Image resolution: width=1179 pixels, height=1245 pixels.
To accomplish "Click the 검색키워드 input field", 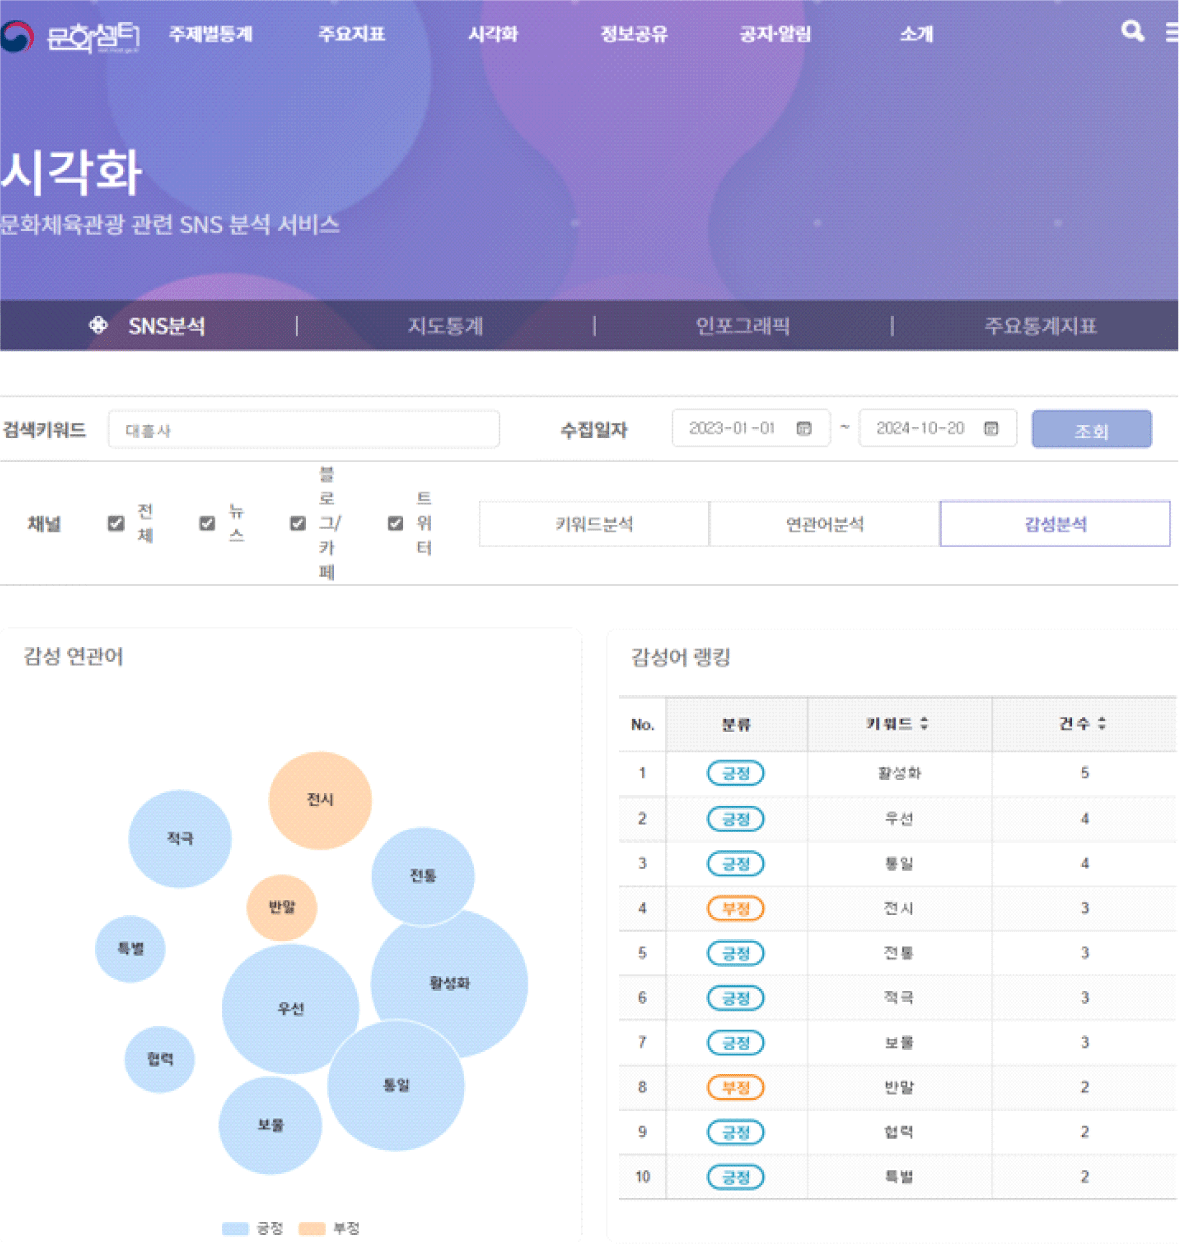I will (x=303, y=430).
